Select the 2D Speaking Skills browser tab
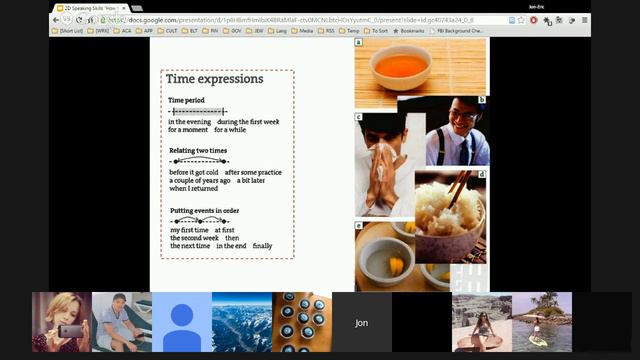The height and width of the screenshot is (360, 640). coord(91,8)
